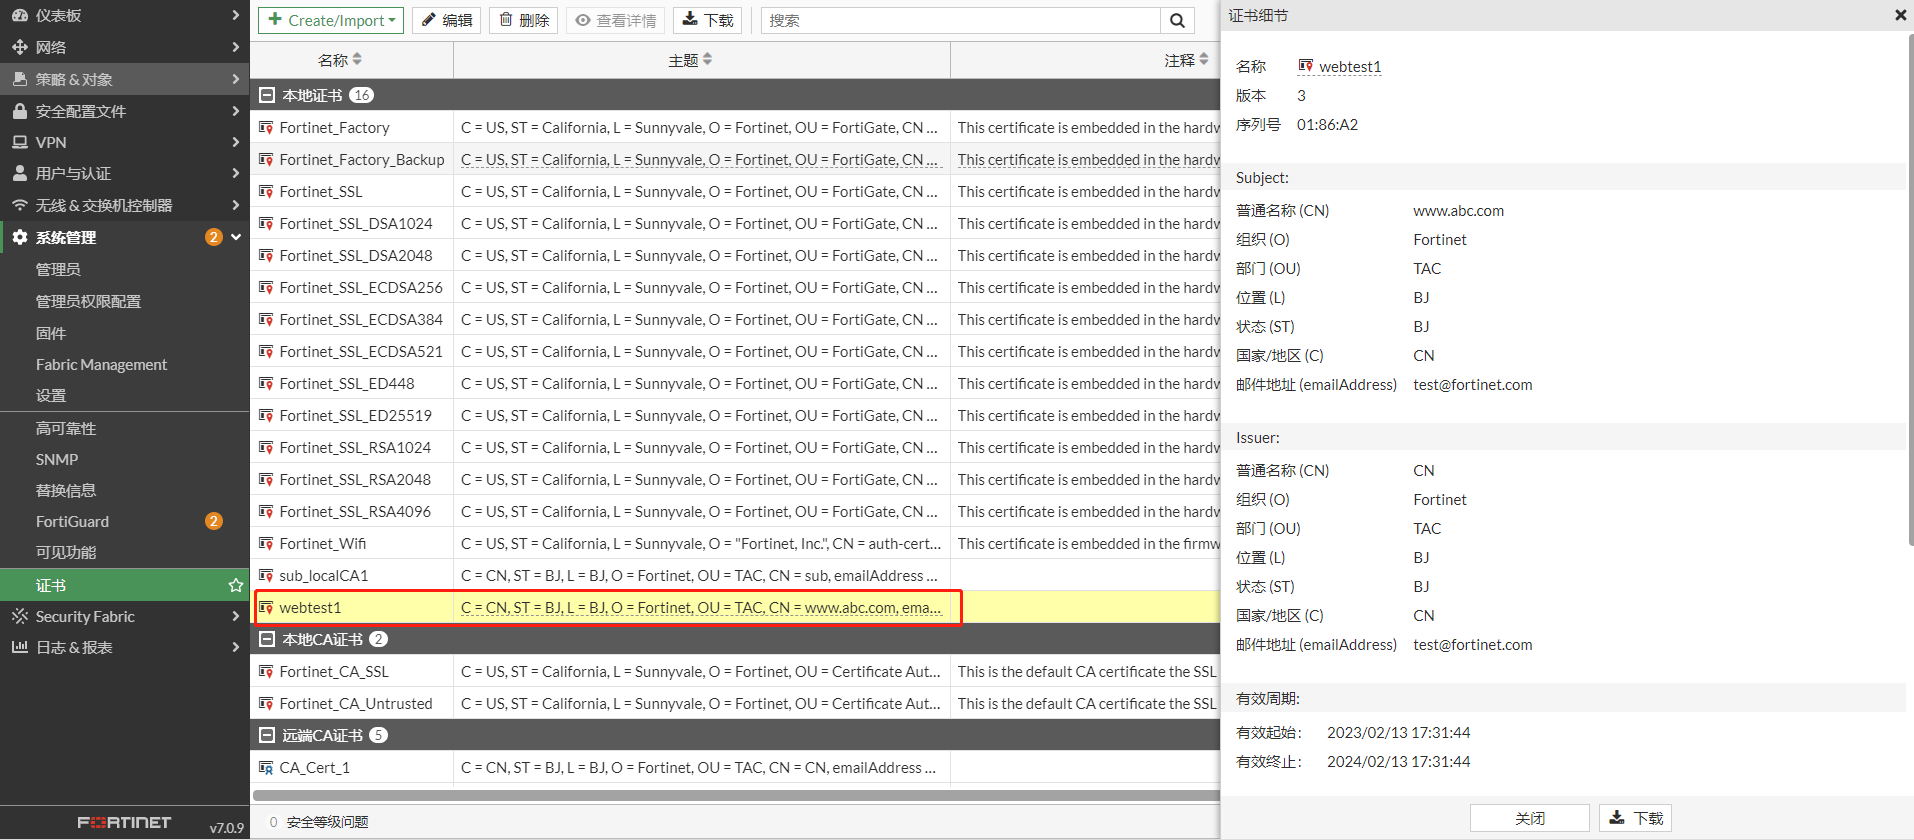The width and height of the screenshot is (1914, 840).
Task: Click the favorite star on 证书 menu
Action: point(236,585)
